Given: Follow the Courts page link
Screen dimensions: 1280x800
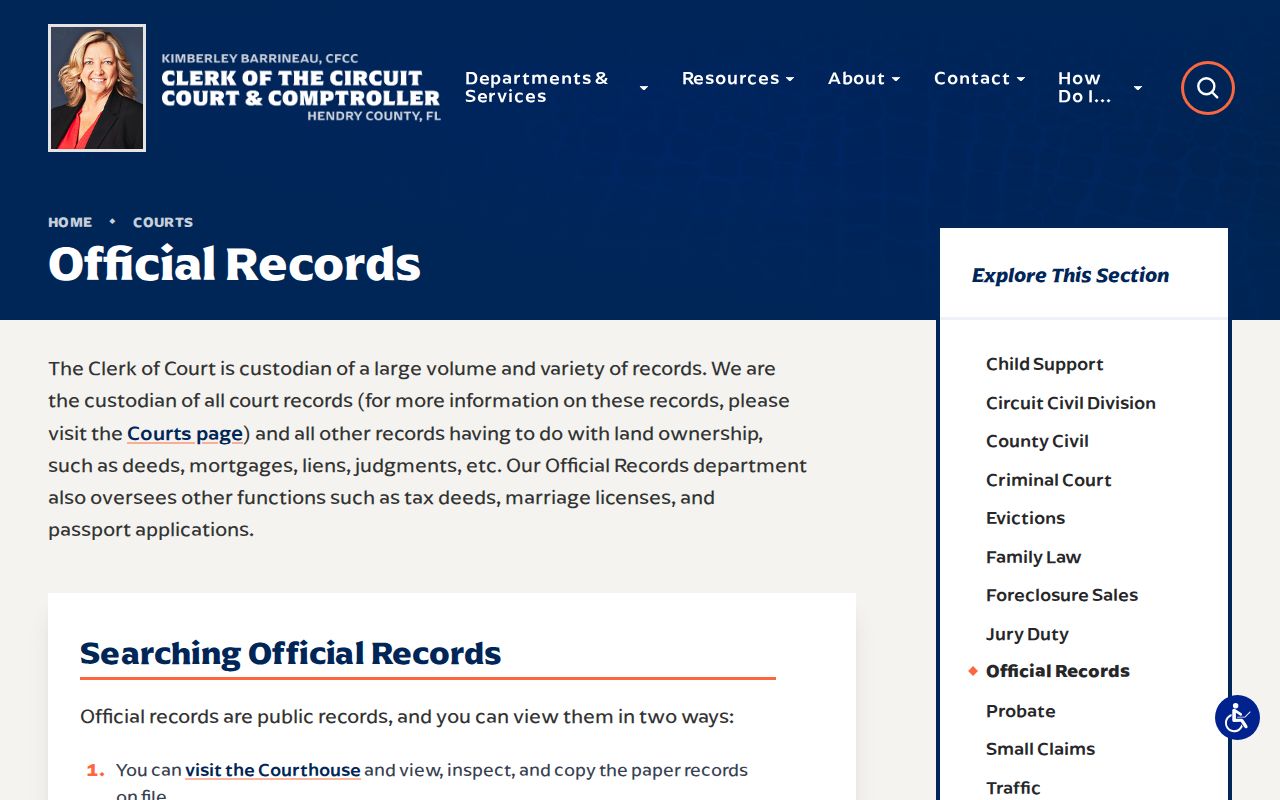Looking at the screenshot, I should [x=185, y=434].
